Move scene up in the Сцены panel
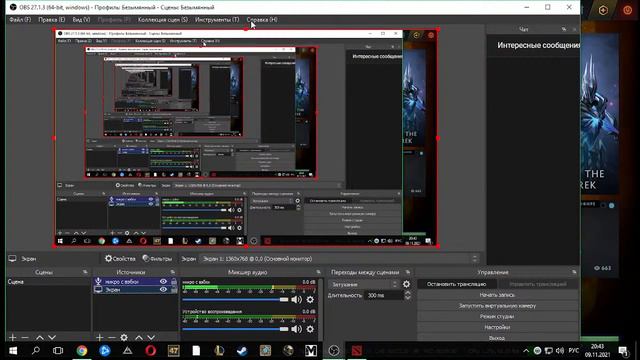This screenshot has width=640, height=360. [39, 338]
